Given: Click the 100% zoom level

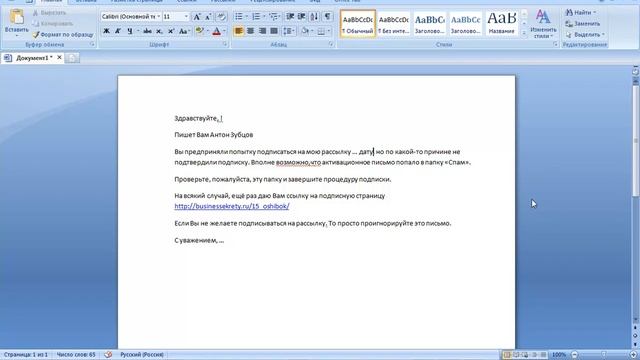Looking at the screenshot, I should pyautogui.click(x=559, y=355).
